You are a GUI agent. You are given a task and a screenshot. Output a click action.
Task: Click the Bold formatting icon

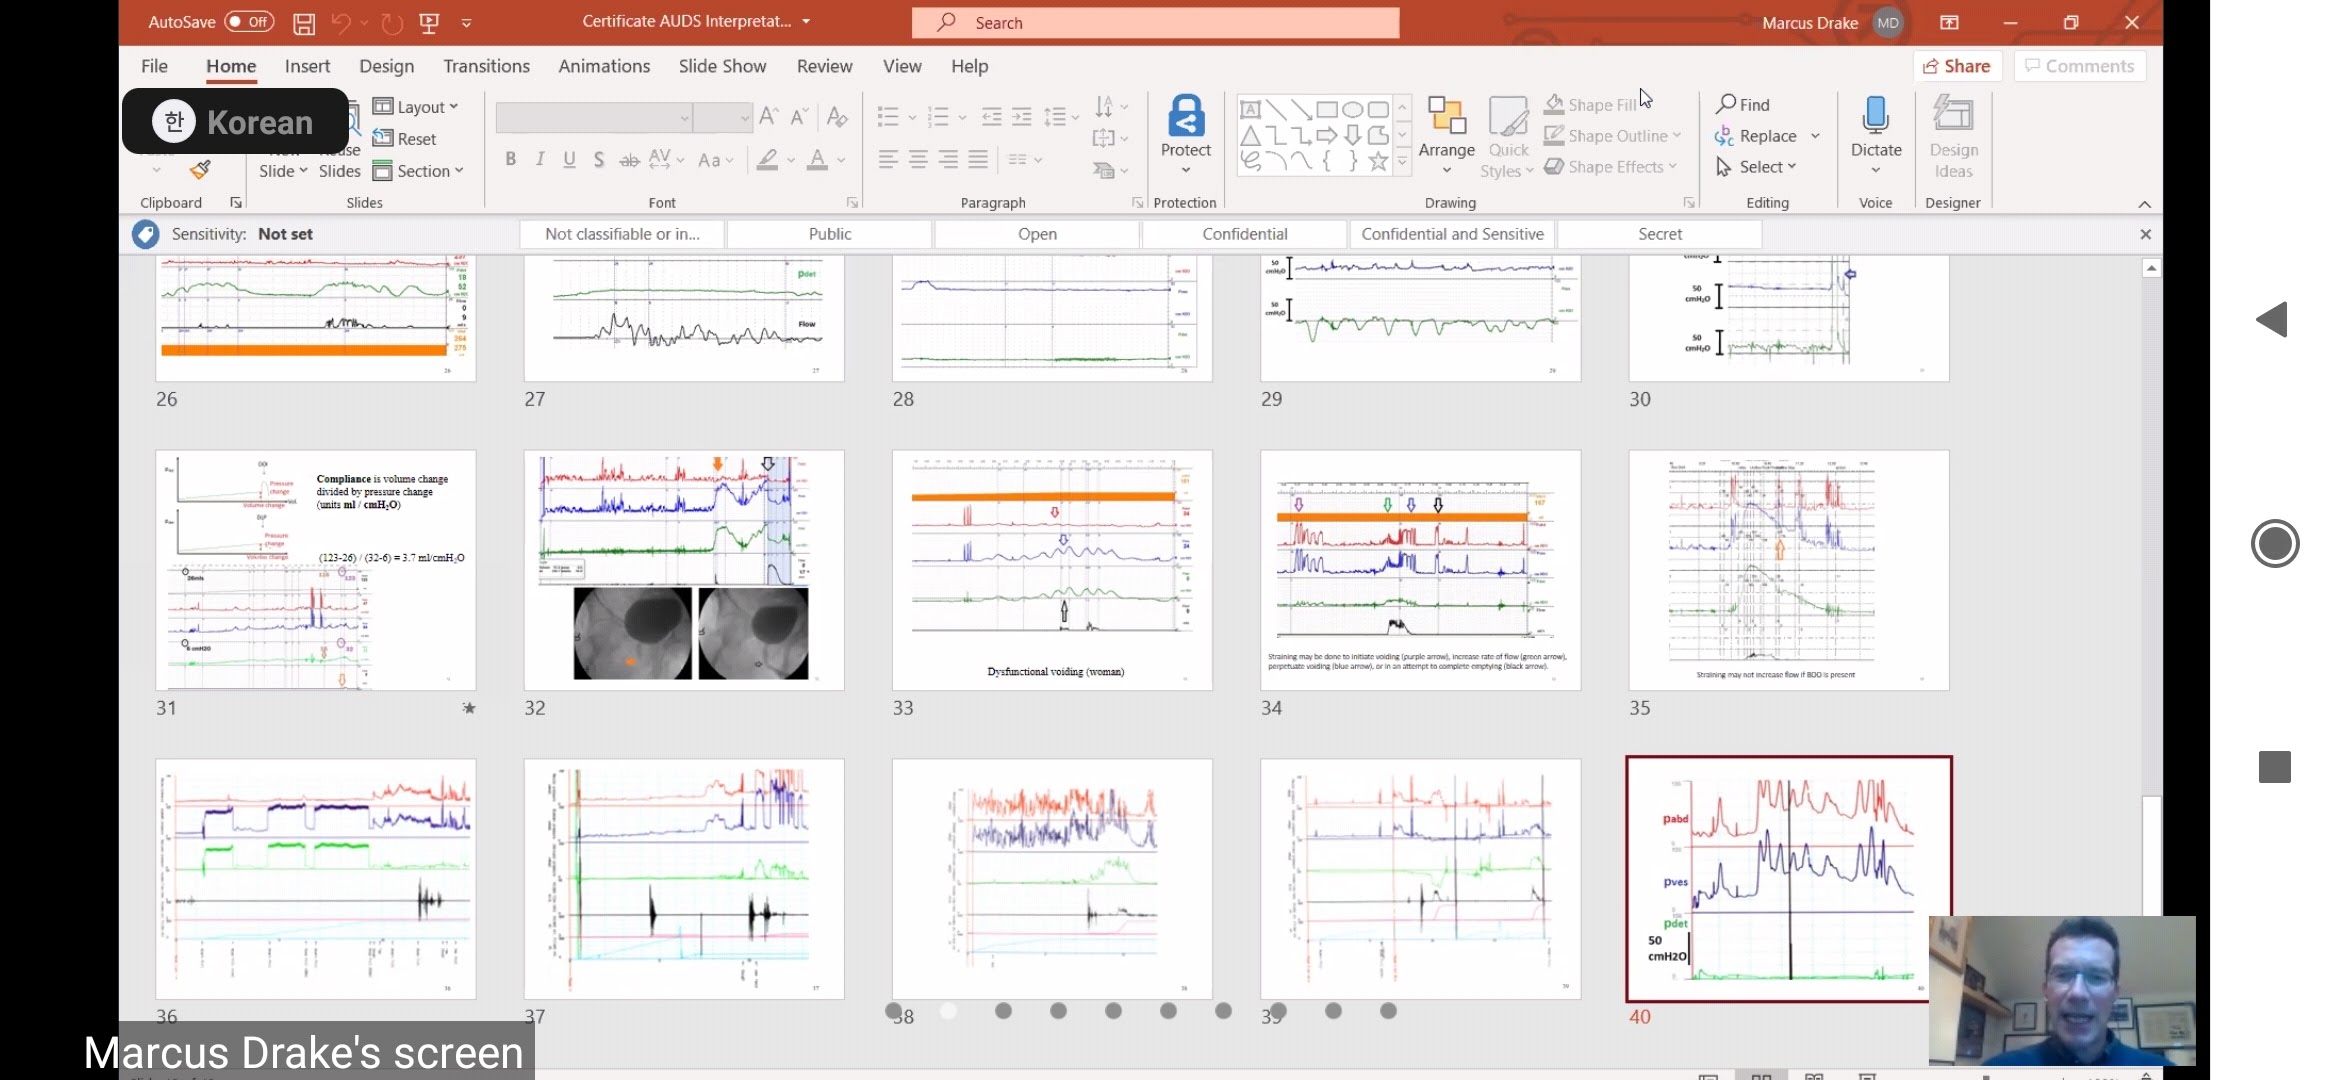[x=511, y=159]
